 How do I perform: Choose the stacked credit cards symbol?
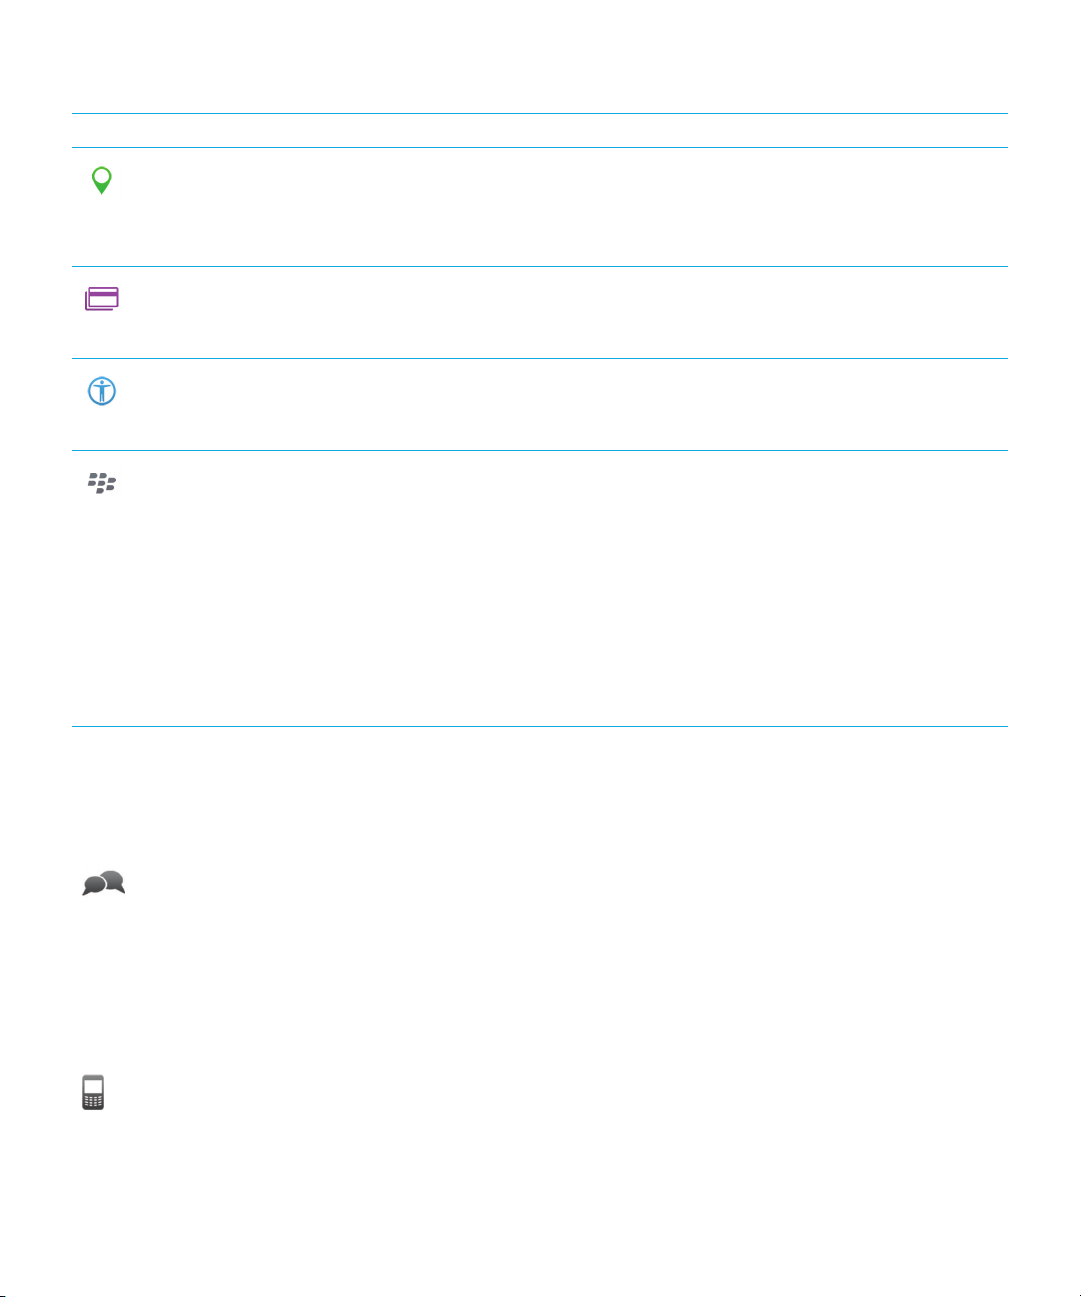tap(102, 299)
